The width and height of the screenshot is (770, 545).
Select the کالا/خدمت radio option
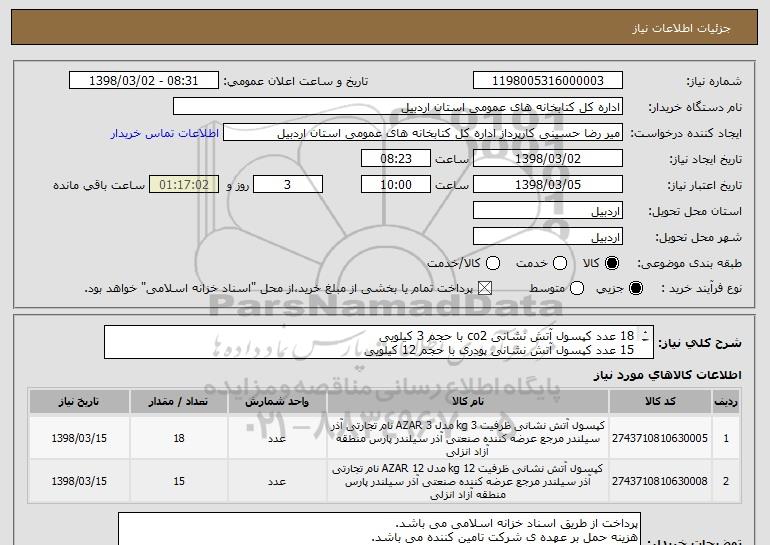(493, 264)
